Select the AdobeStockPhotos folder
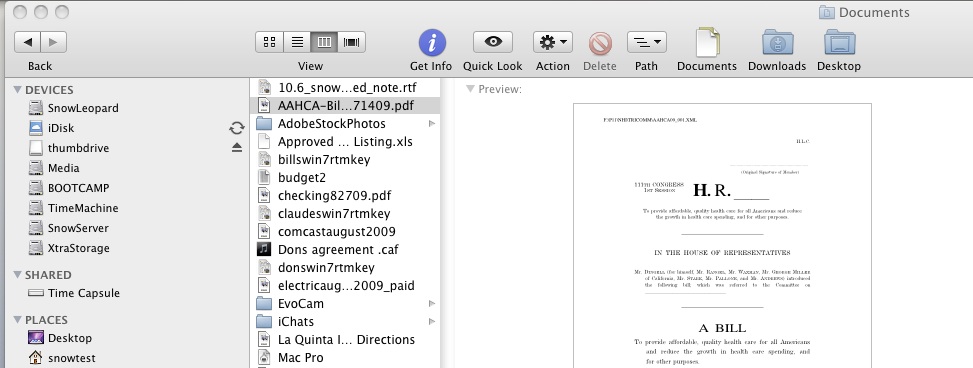The width and height of the screenshot is (973, 368). [x=346, y=123]
